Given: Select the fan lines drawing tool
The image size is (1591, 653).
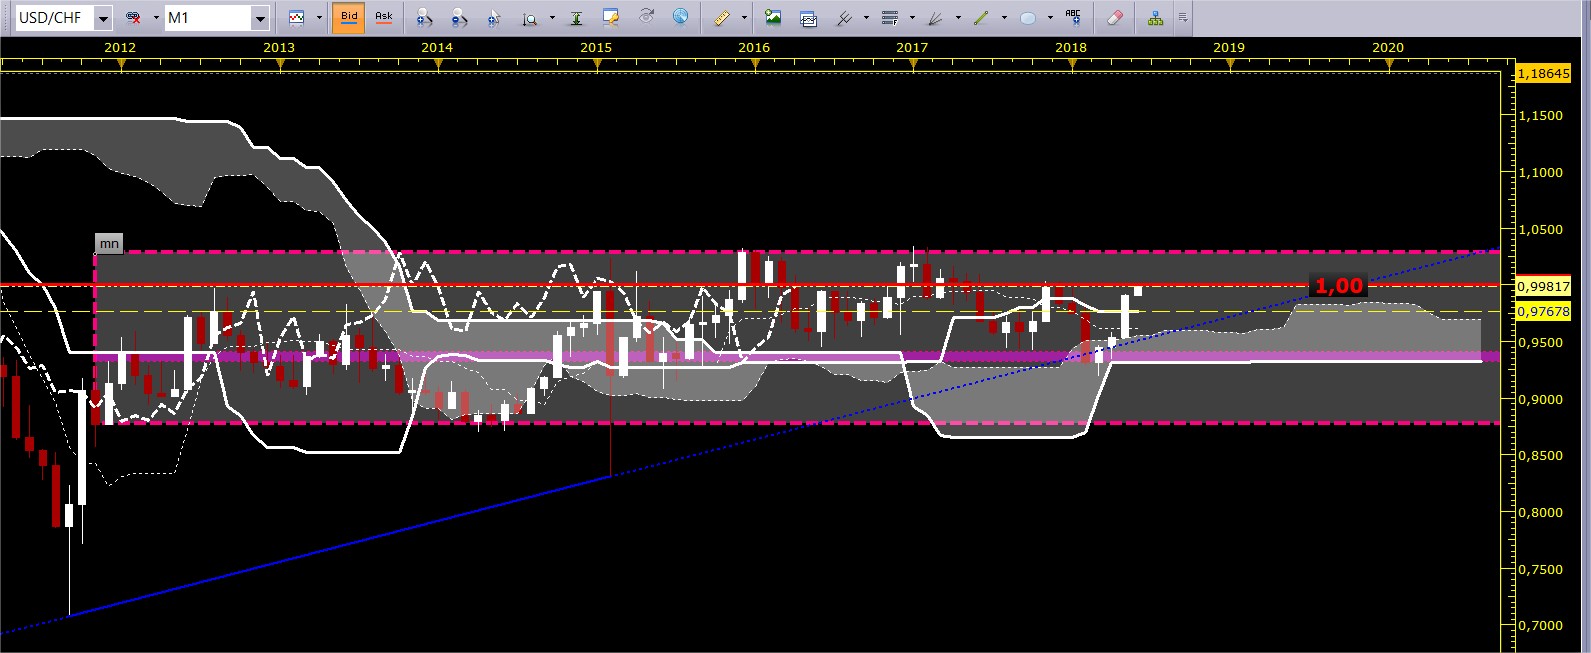Looking at the screenshot, I should [936, 18].
